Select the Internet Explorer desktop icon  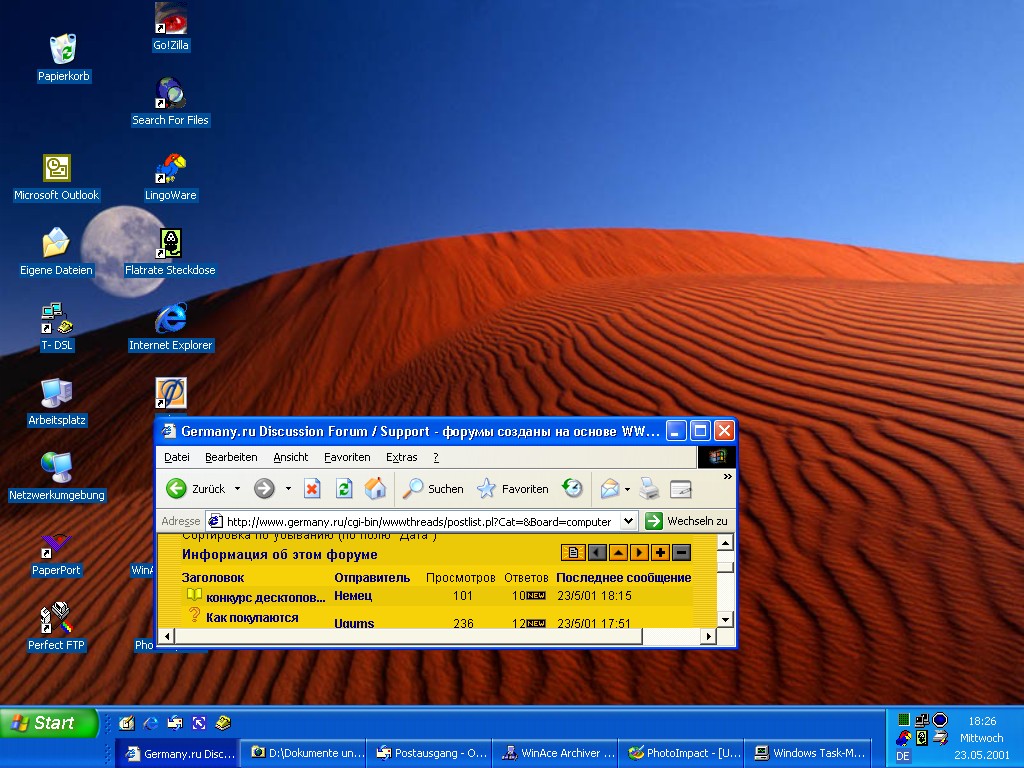click(170, 327)
